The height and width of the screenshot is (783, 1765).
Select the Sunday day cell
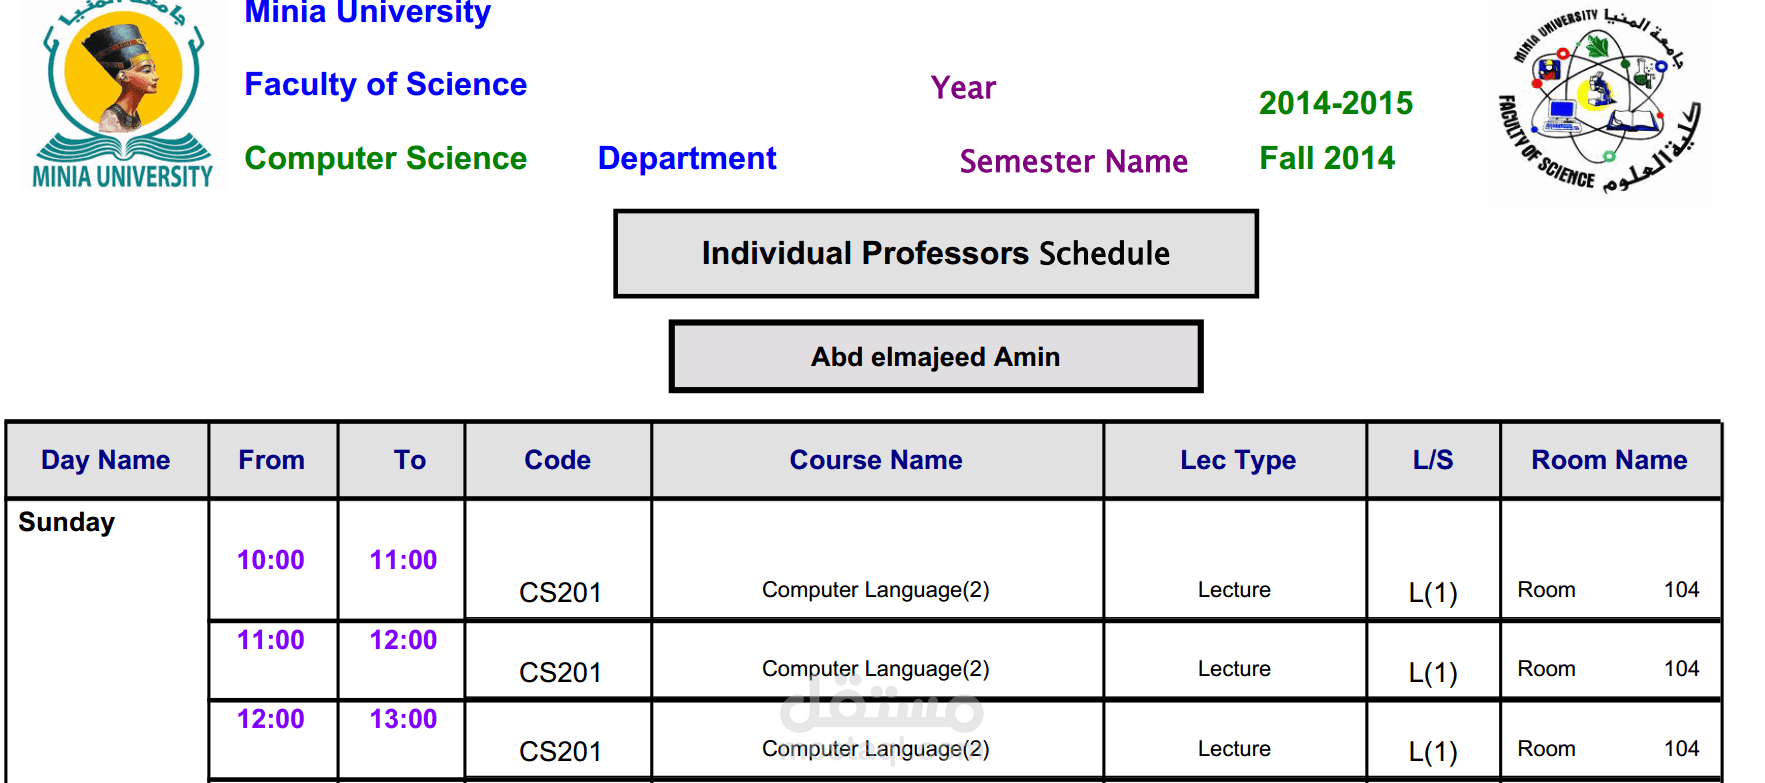(x=67, y=522)
